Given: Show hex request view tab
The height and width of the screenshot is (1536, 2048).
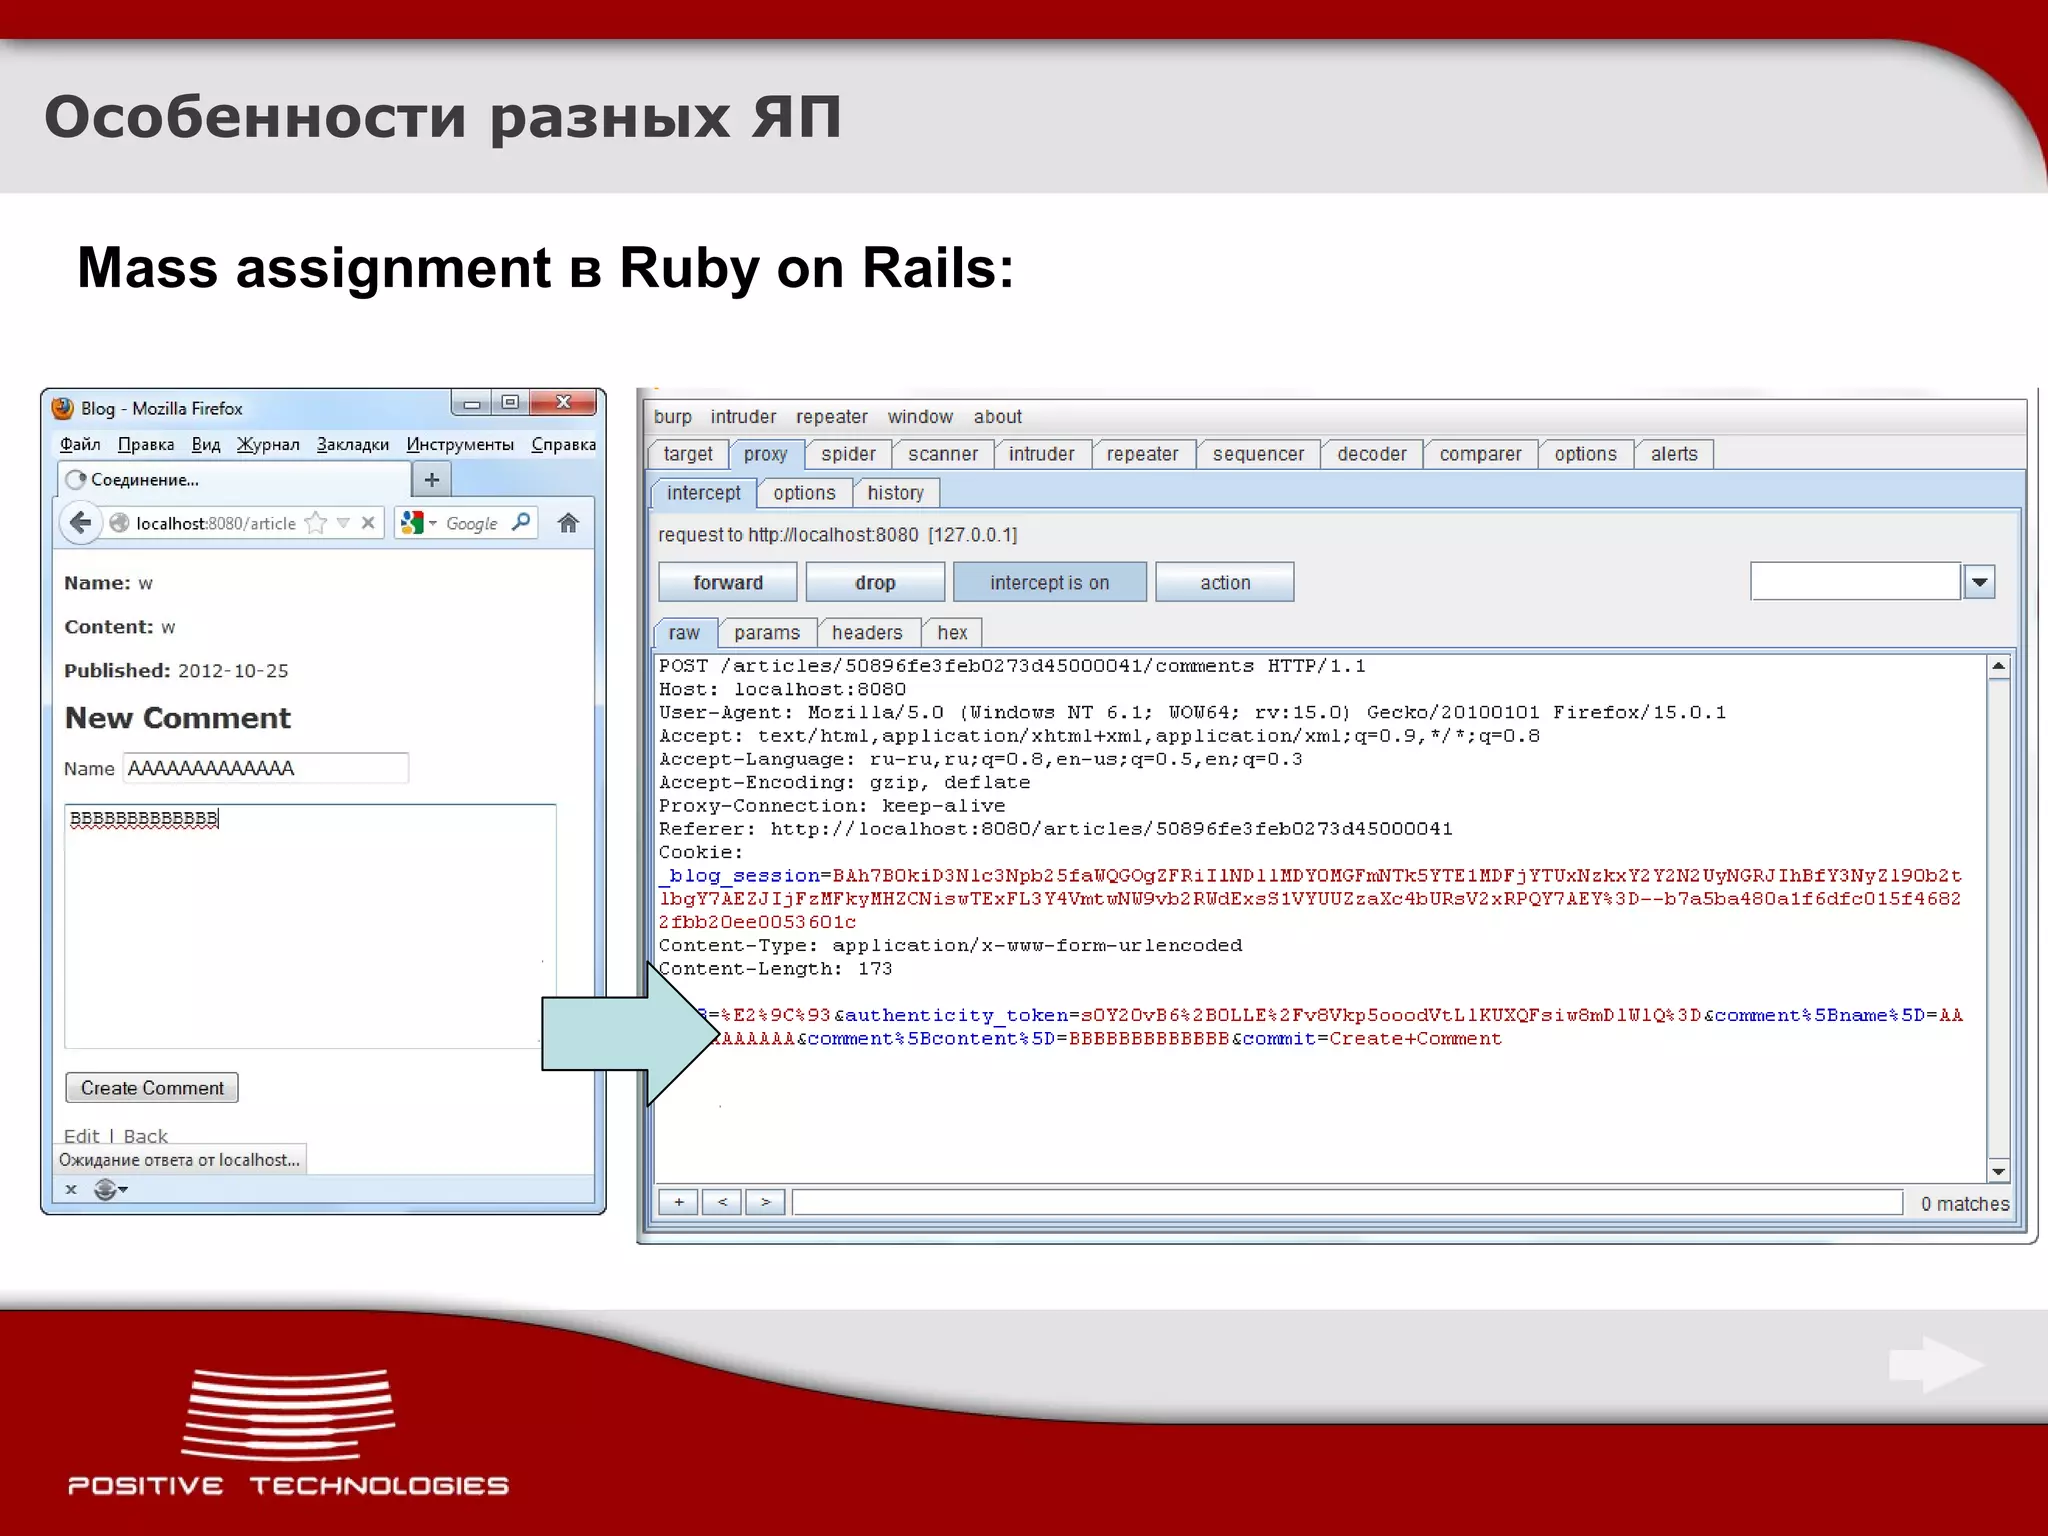Looking at the screenshot, I should (952, 633).
